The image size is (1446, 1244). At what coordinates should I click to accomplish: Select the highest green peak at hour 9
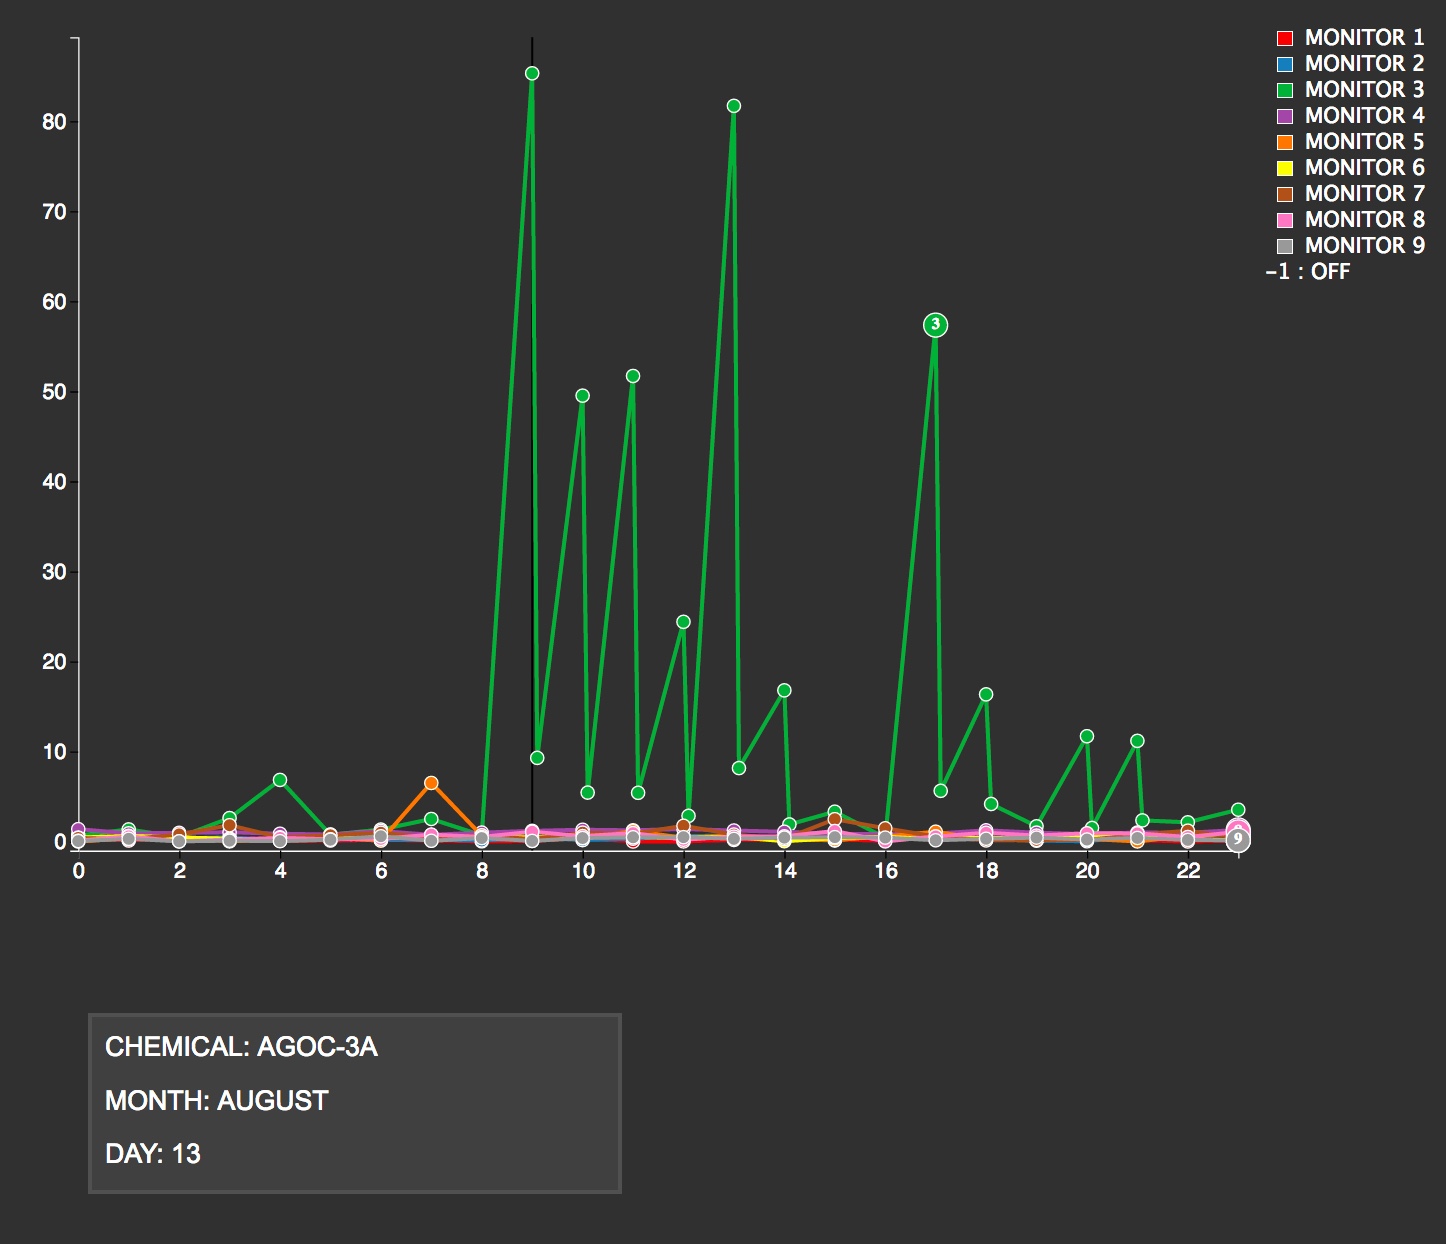coord(532,73)
